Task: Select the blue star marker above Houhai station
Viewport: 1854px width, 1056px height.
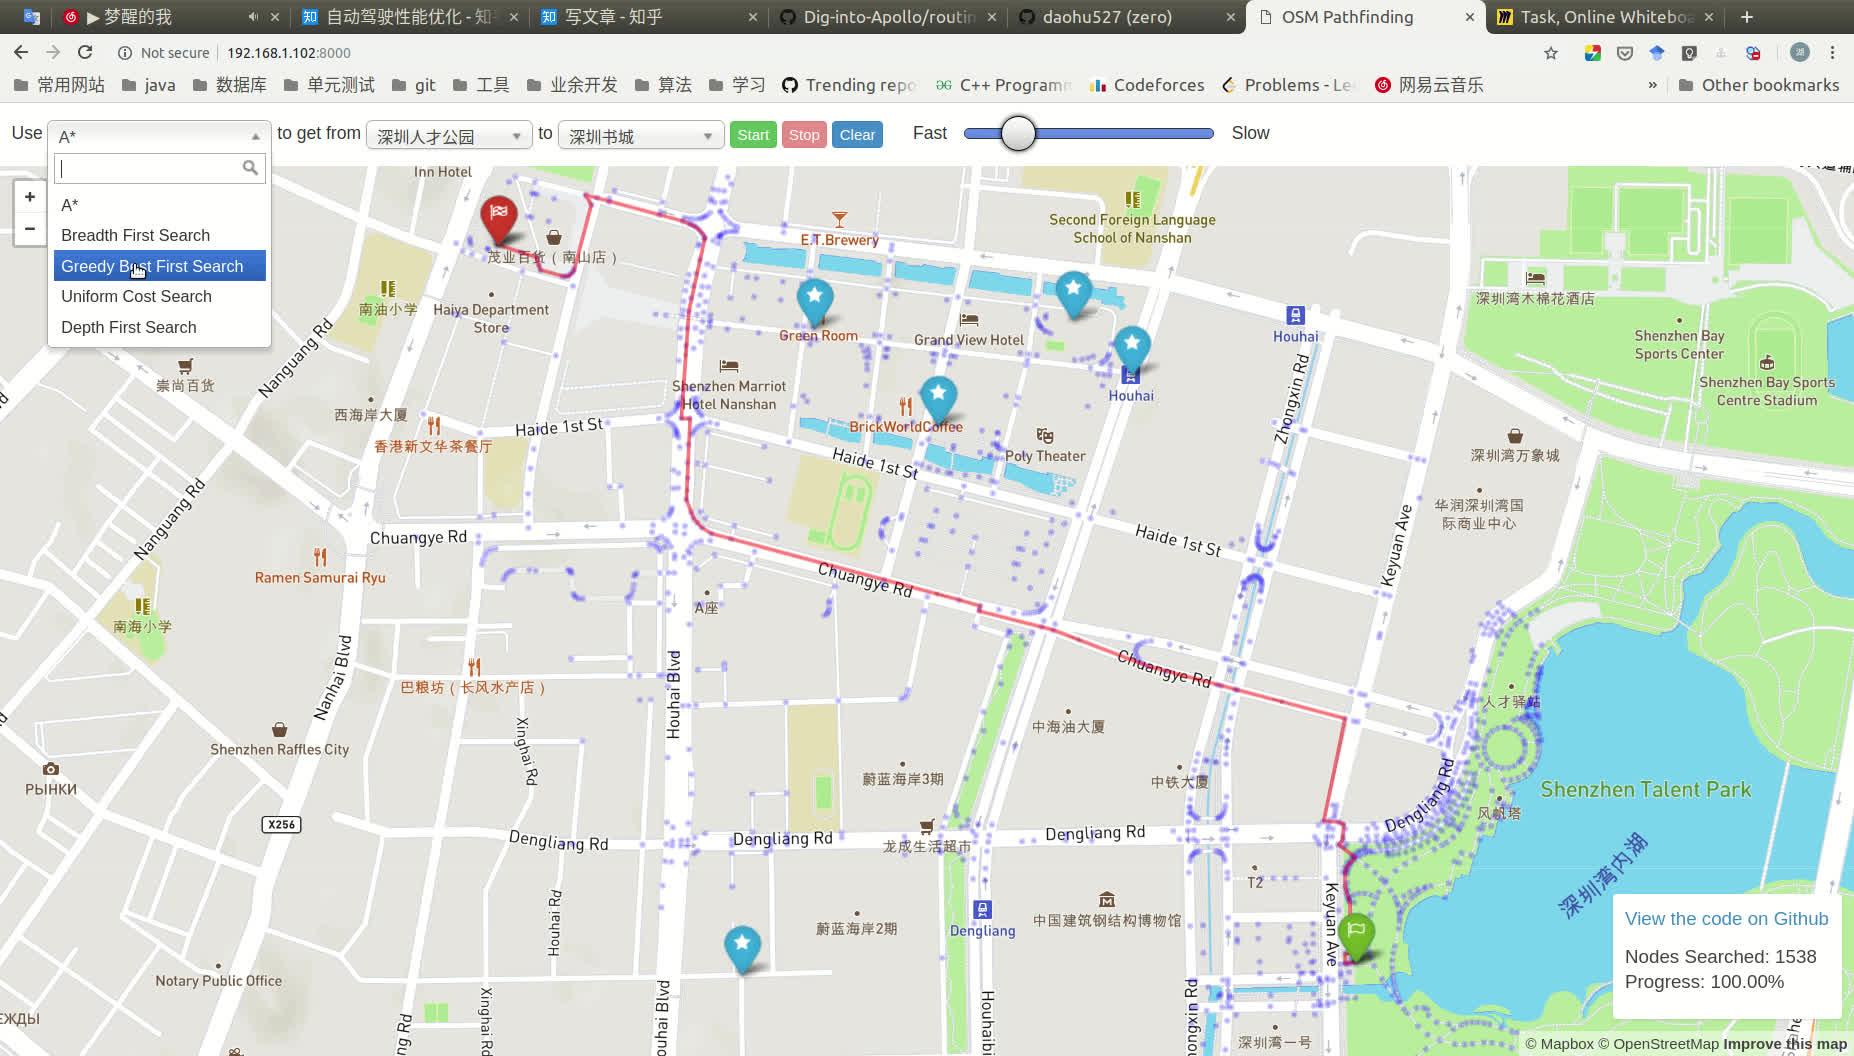Action: point(1132,349)
